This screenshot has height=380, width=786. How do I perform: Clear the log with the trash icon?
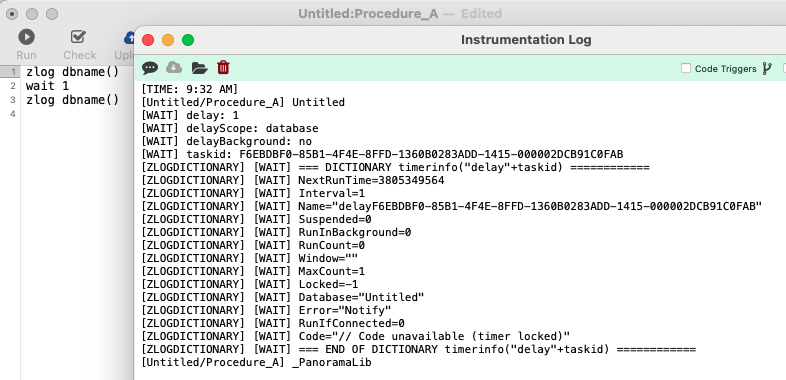pyautogui.click(x=223, y=68)
